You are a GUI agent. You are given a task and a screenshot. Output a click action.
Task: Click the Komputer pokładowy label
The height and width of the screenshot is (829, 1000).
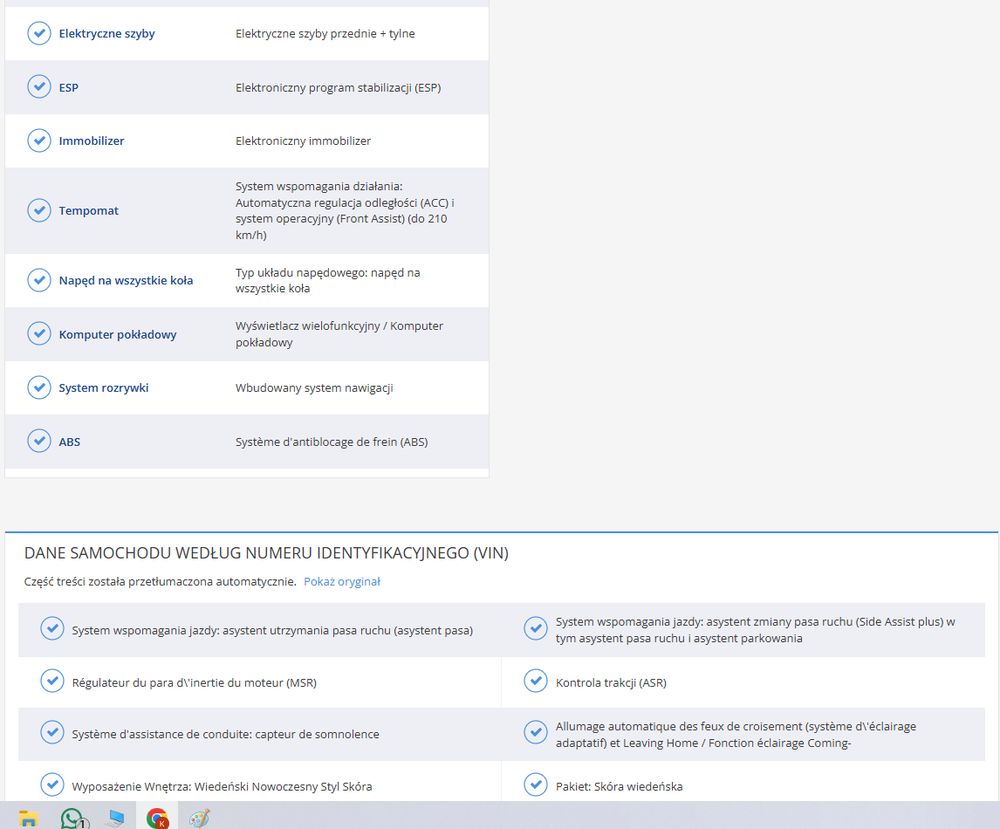117,334
